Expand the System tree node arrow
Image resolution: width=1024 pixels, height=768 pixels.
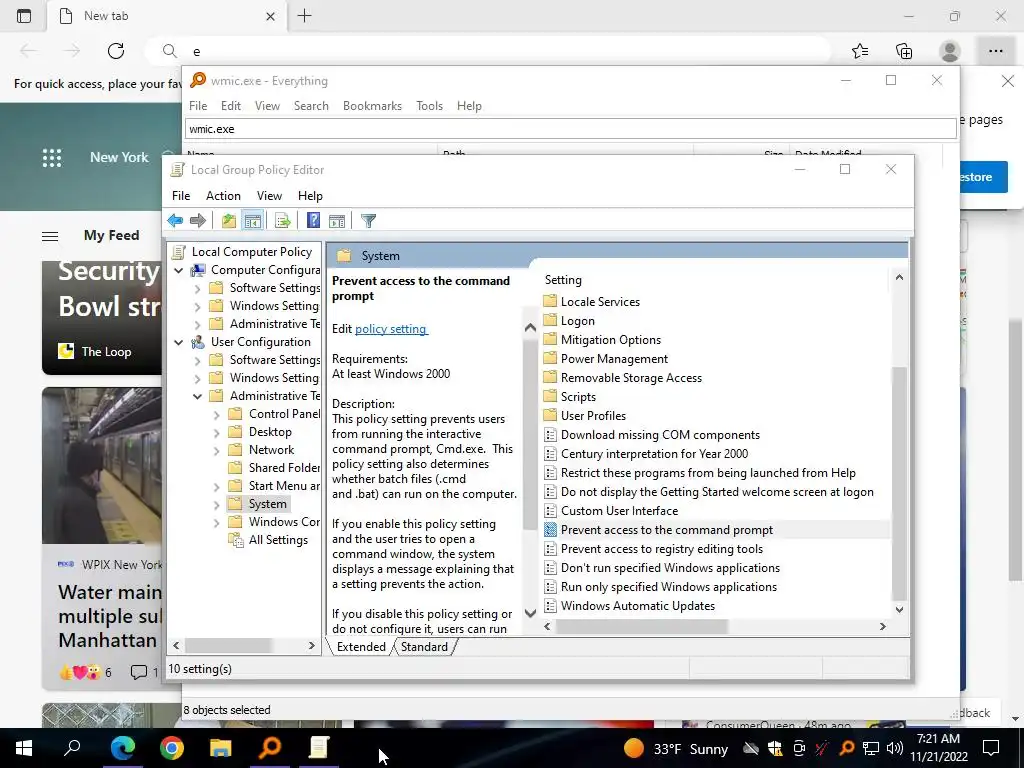[216, 504]
